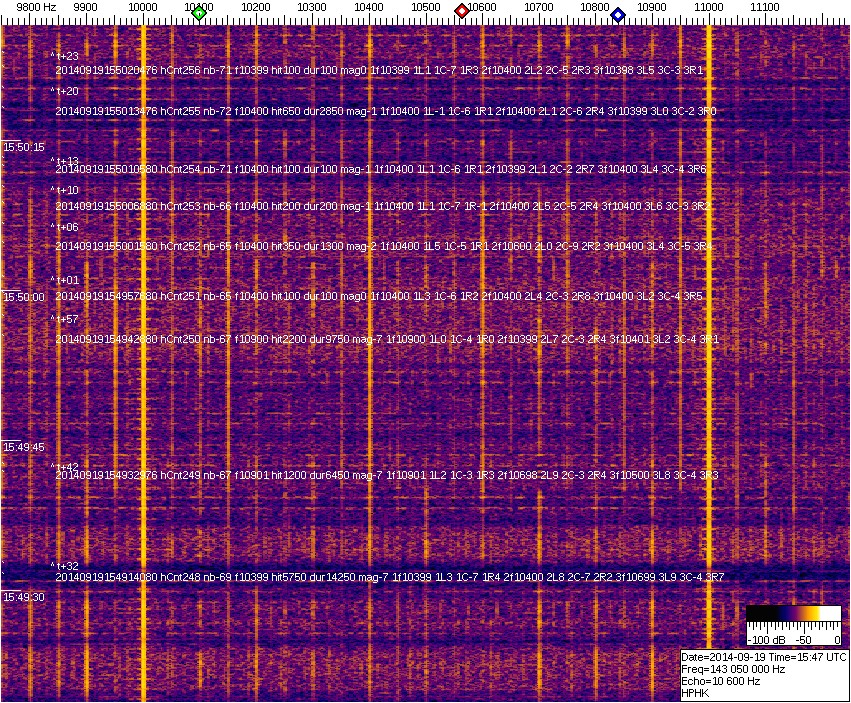851x703 pixels.
Task: Click 10400 on the frequency ruler
Action: click(x=370, y=7)
